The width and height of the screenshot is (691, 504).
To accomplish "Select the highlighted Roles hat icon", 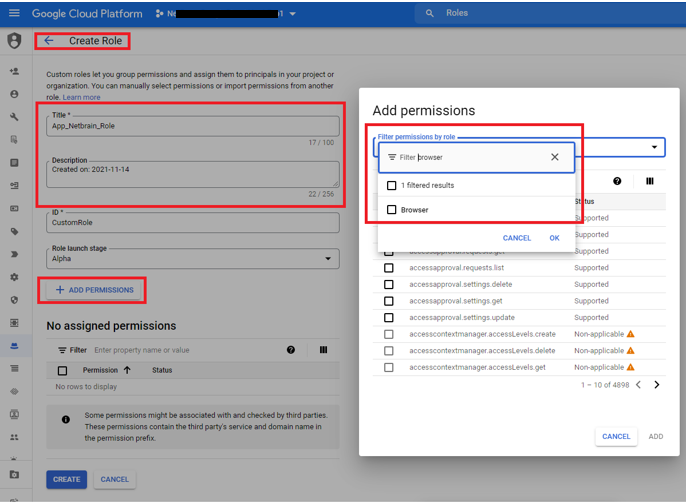I will 14,346.
